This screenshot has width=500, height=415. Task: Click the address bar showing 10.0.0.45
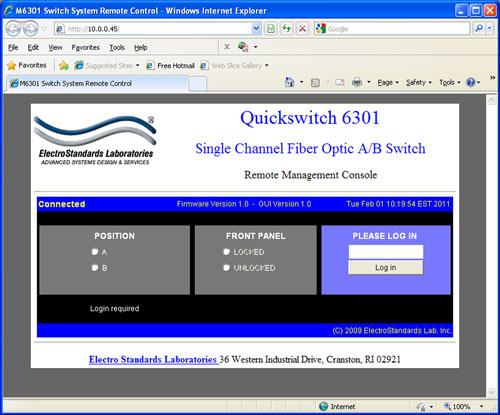click(153, 29)
